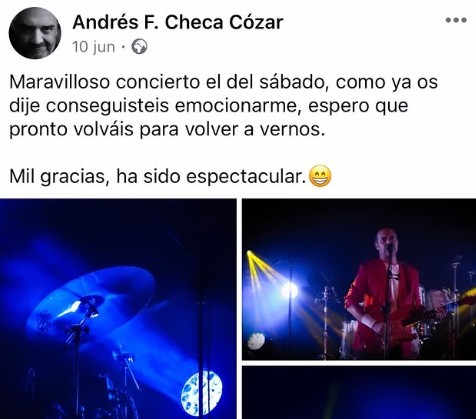
Task: Click the singer's microphone in guitarist photo
Action: (x=389, y=248)
